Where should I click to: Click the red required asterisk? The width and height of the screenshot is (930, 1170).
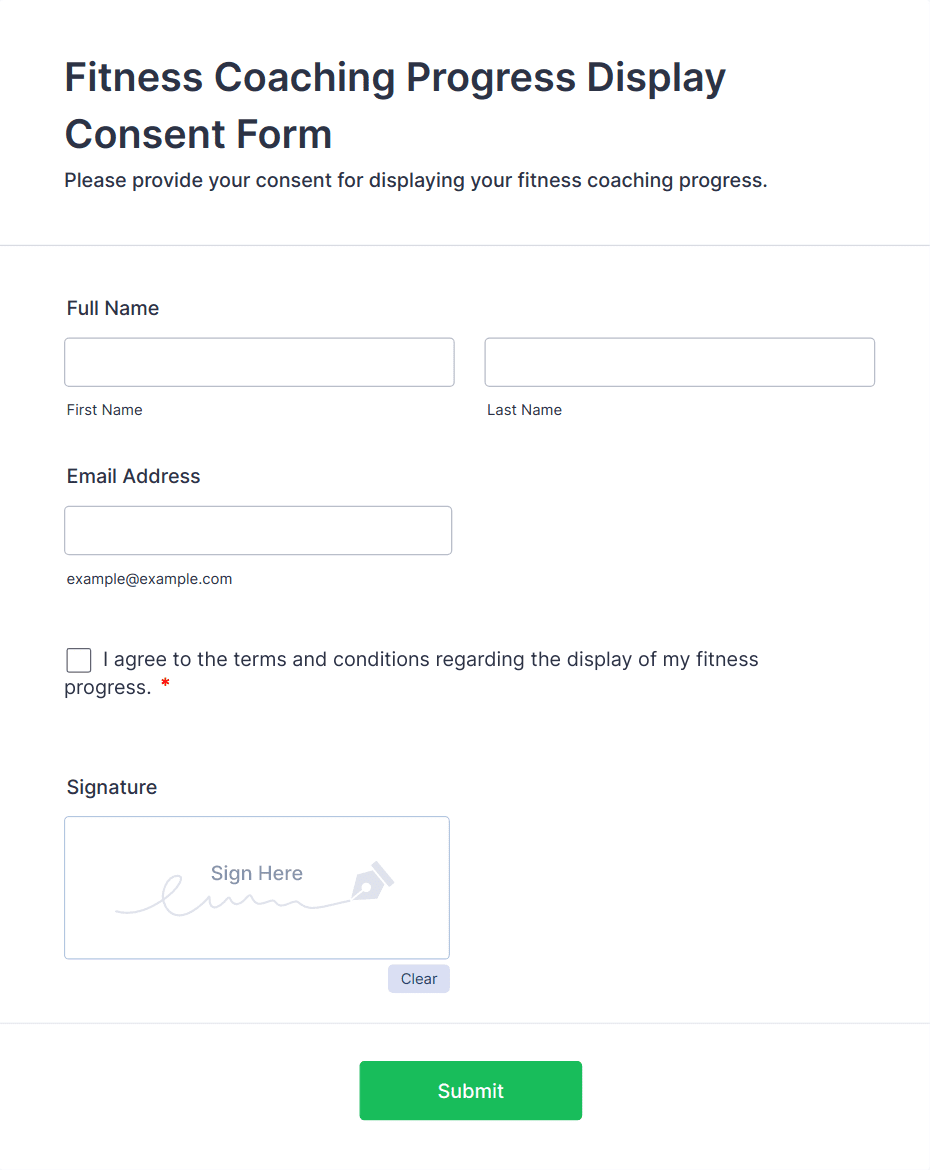click(165, 685)
